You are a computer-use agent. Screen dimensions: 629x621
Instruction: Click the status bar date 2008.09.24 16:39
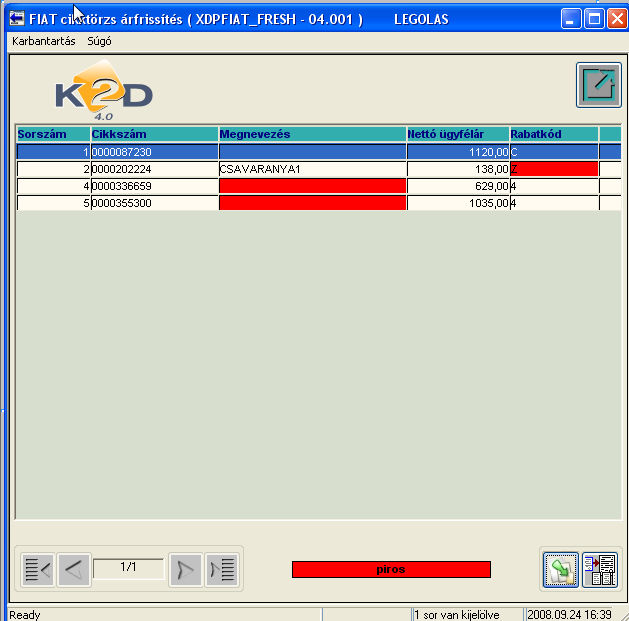point(569,615)
